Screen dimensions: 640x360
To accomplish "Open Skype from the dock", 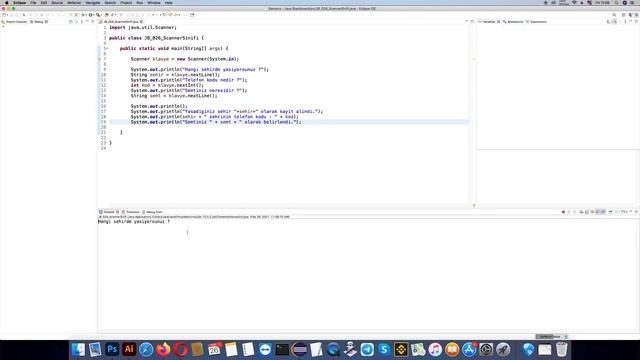I will click(384, 349).
